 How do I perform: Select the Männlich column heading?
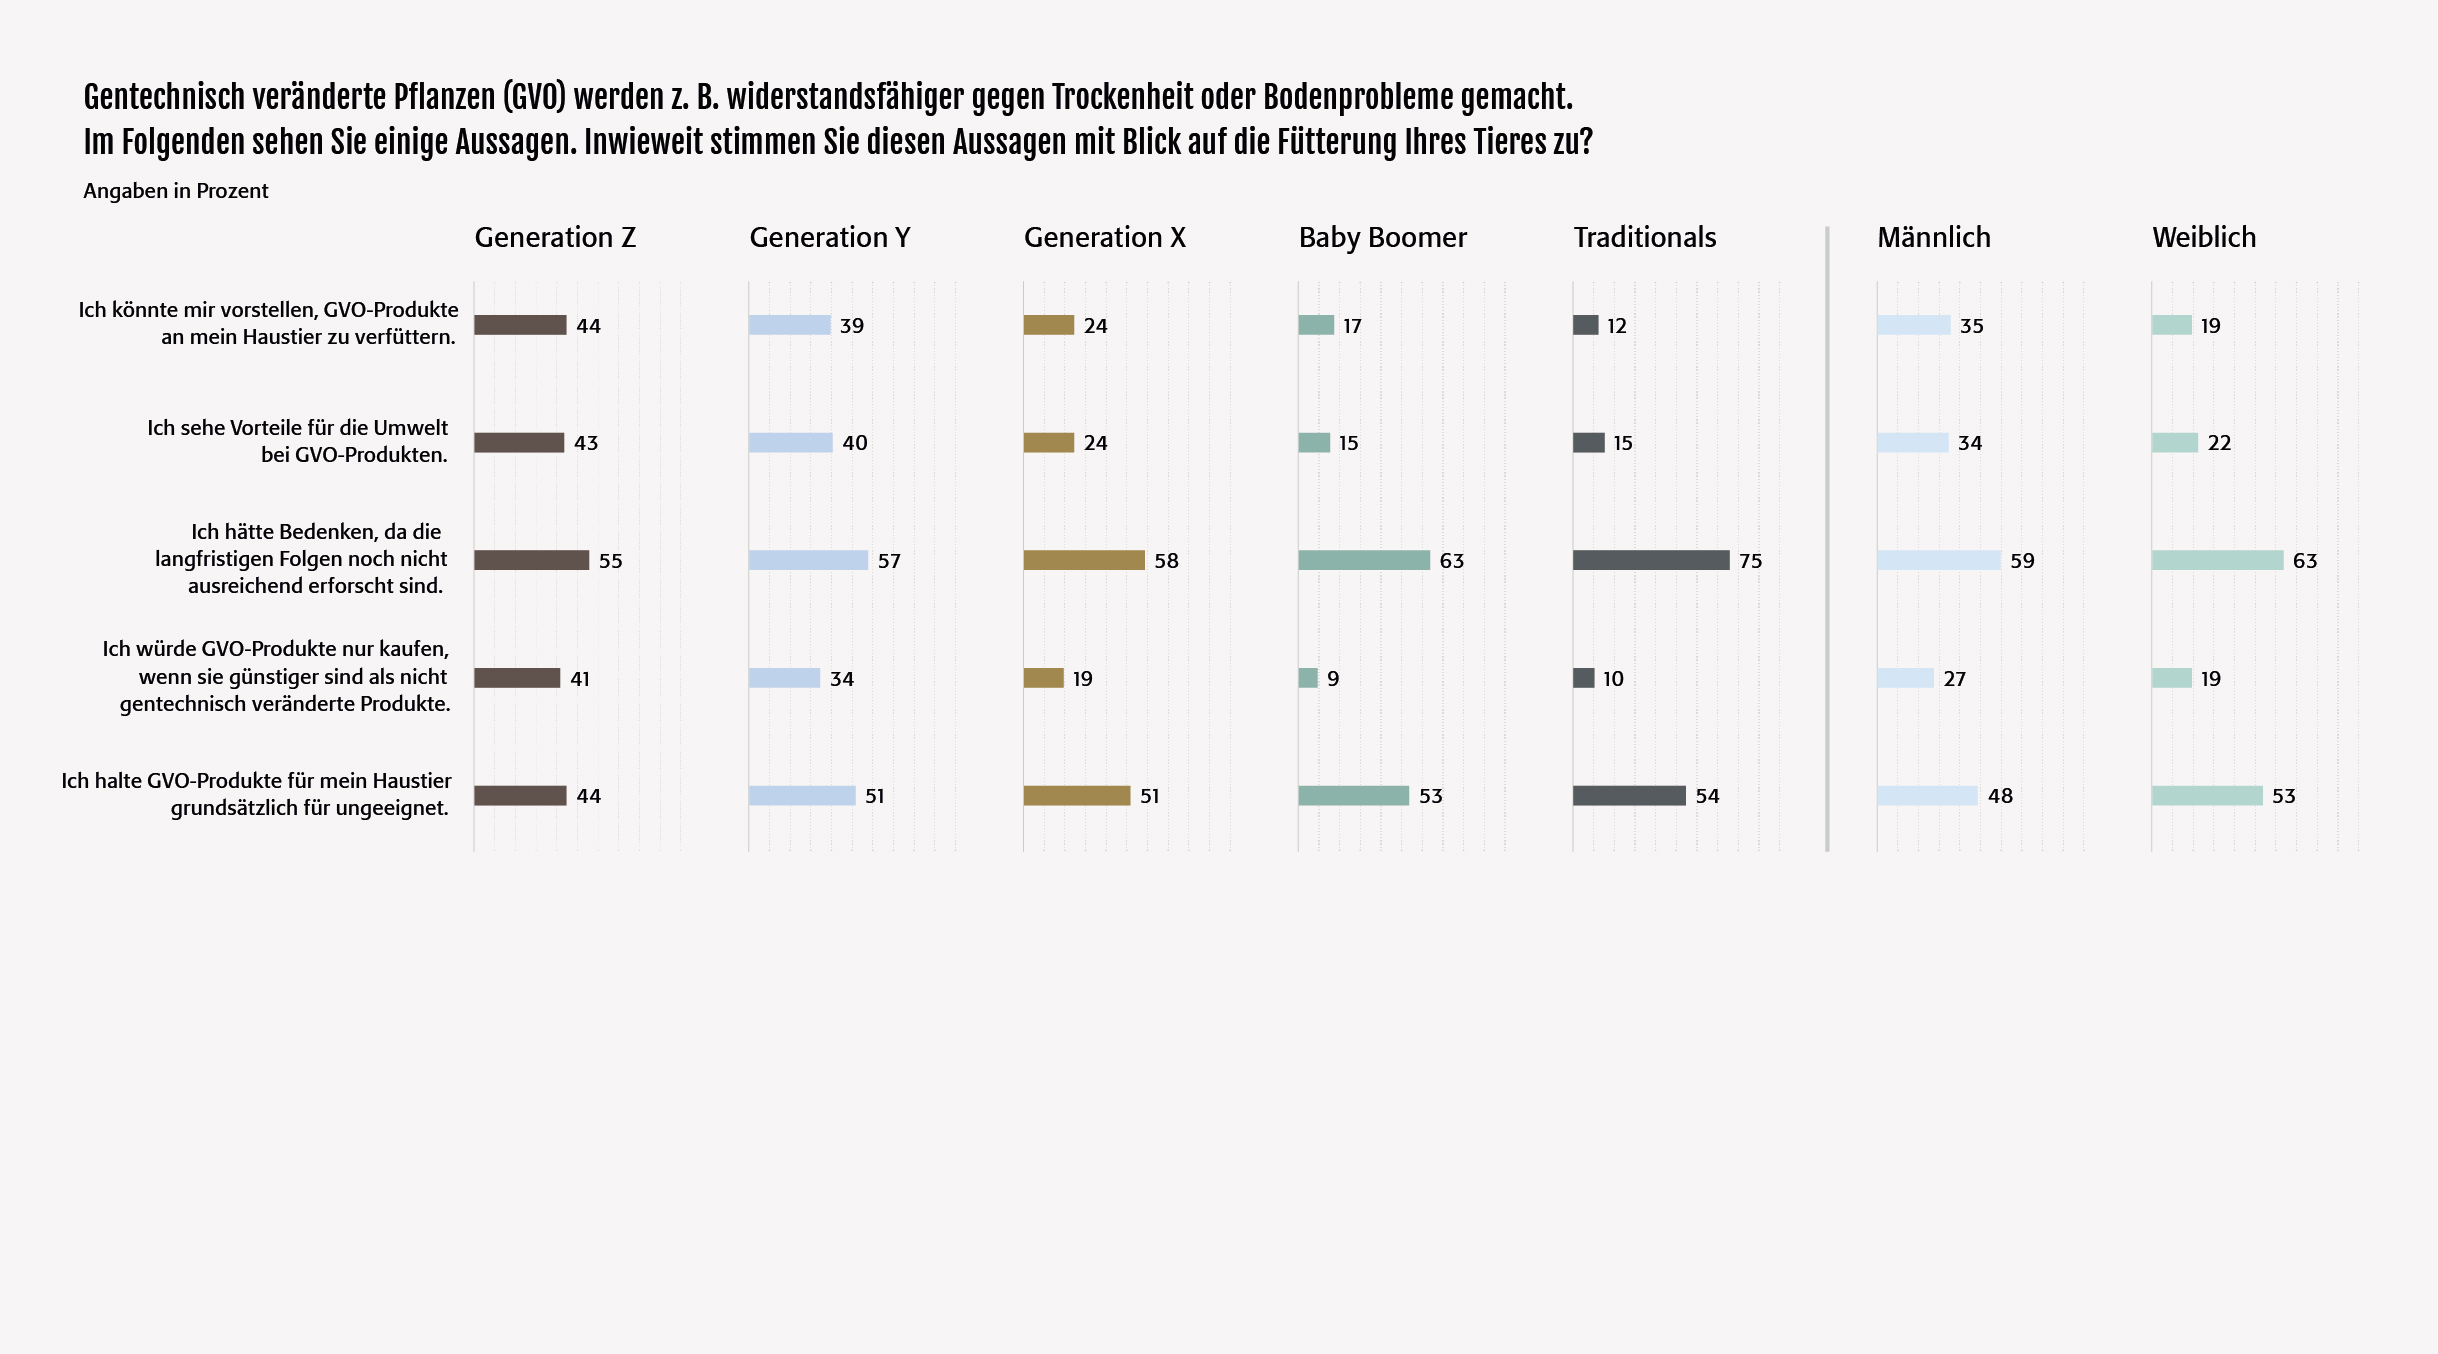click(x=1934, y=238)
